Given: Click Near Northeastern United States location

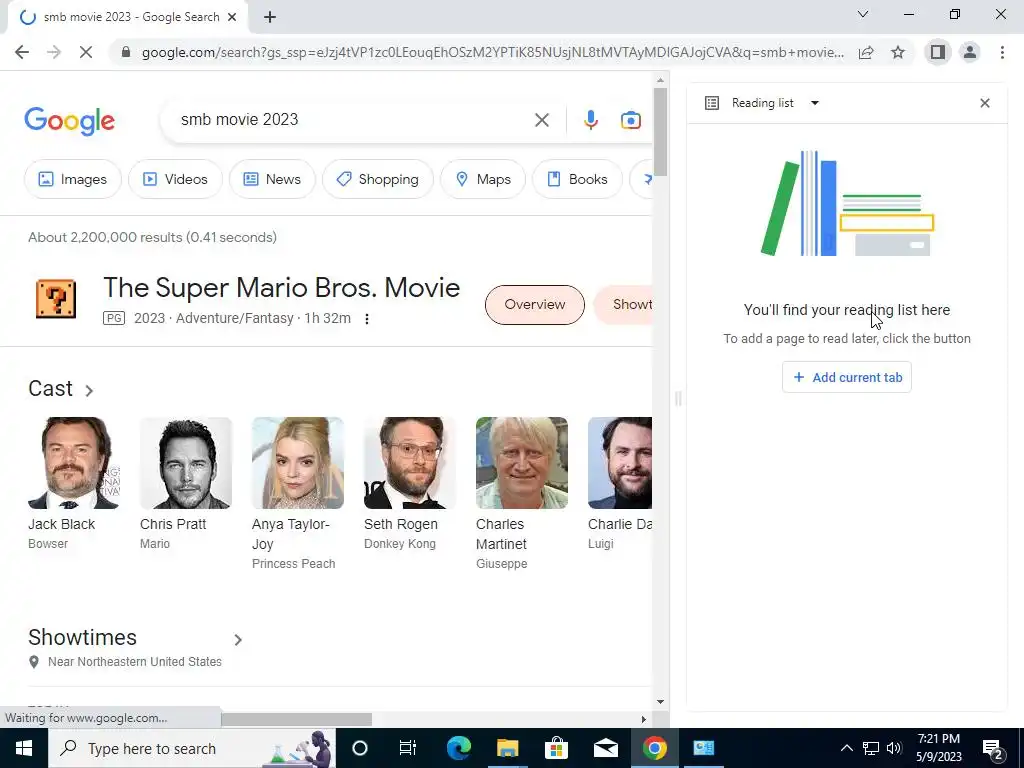Looking at the screenshot, I should click(x=135, y=662).
